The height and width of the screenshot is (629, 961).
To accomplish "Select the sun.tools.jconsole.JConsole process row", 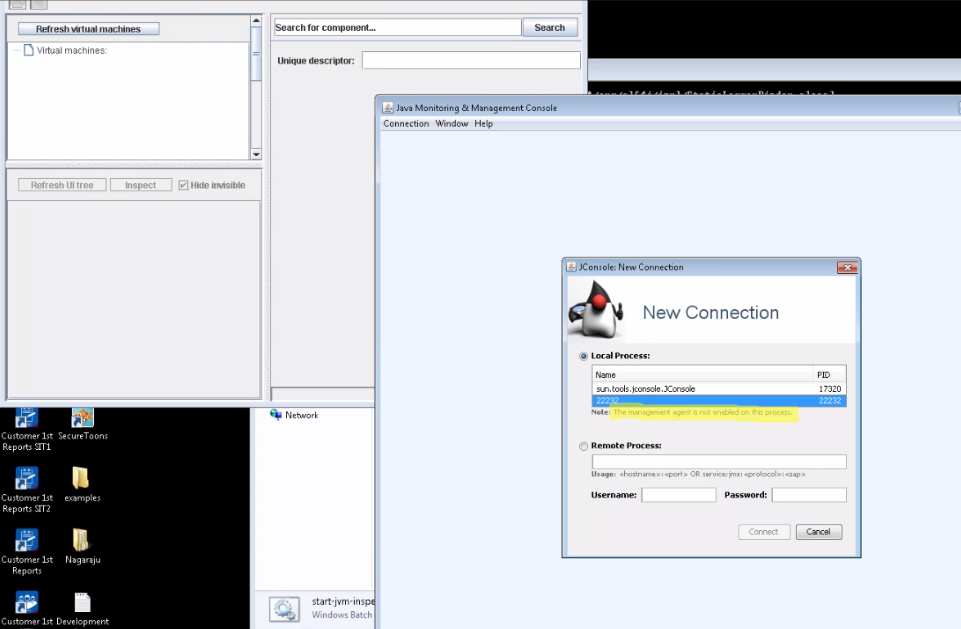I will pos(719,389).
